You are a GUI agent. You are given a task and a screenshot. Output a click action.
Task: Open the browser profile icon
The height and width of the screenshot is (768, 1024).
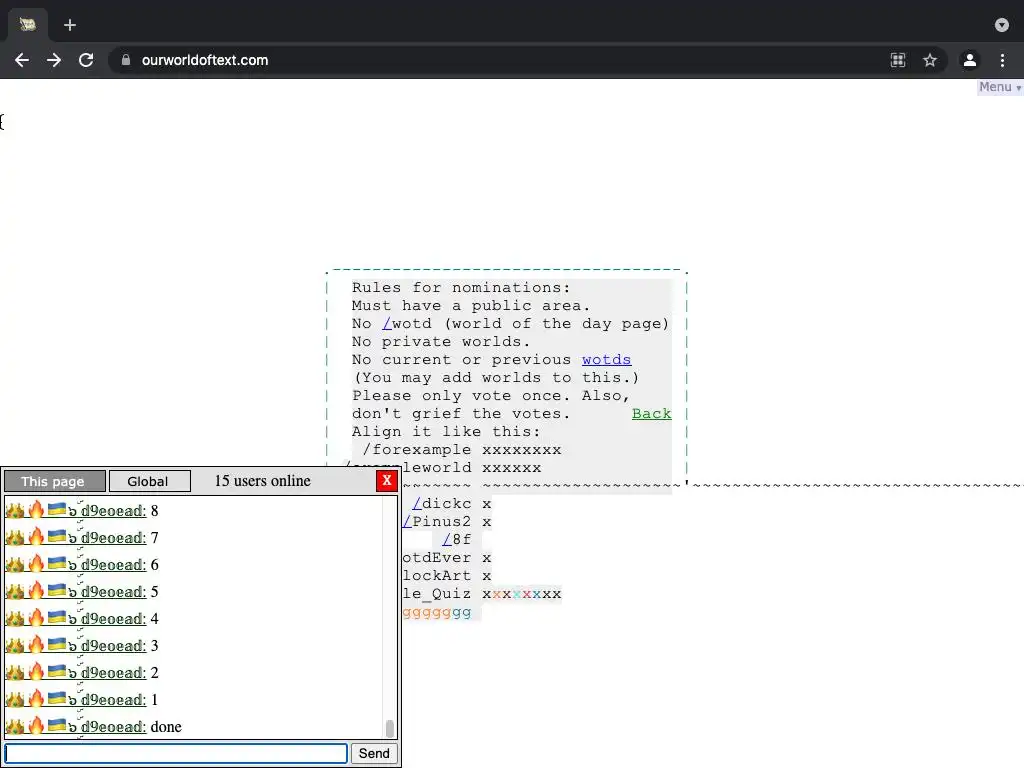click(x=970, y=60)
